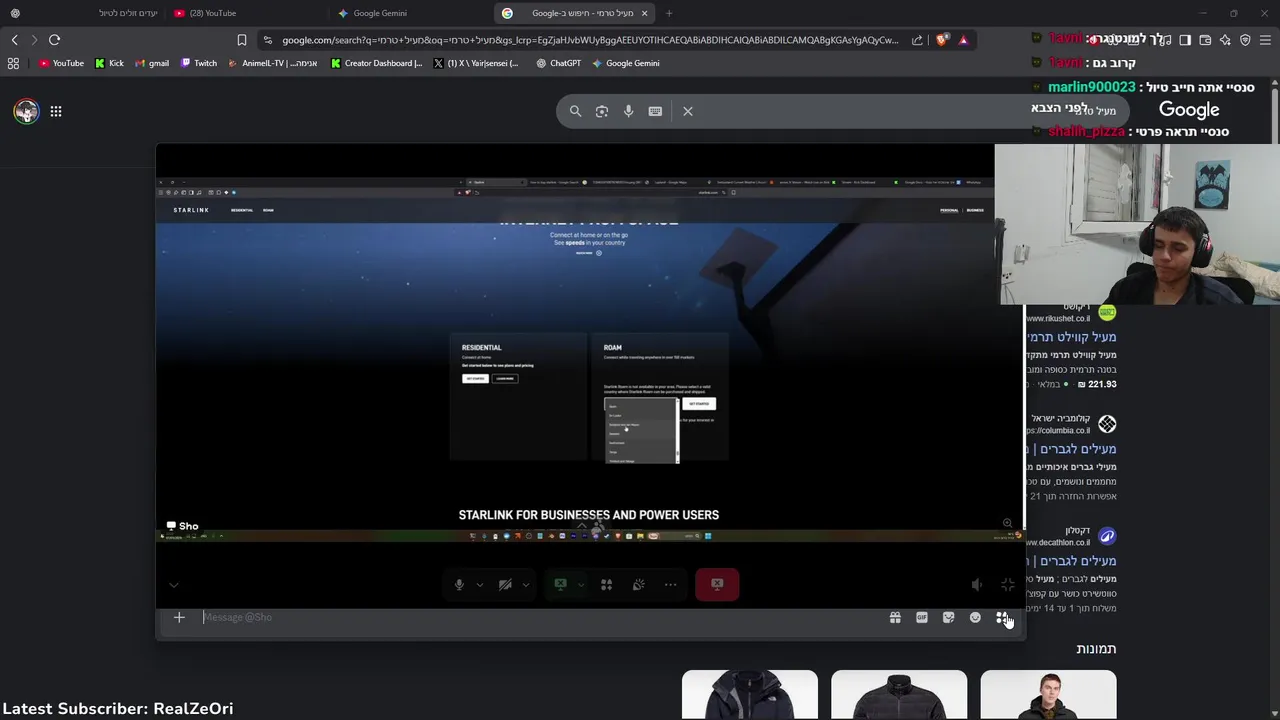Viewport: 1280px width, 720px height.
Task: Close the active Google search tab
Action: coord(644,13)
